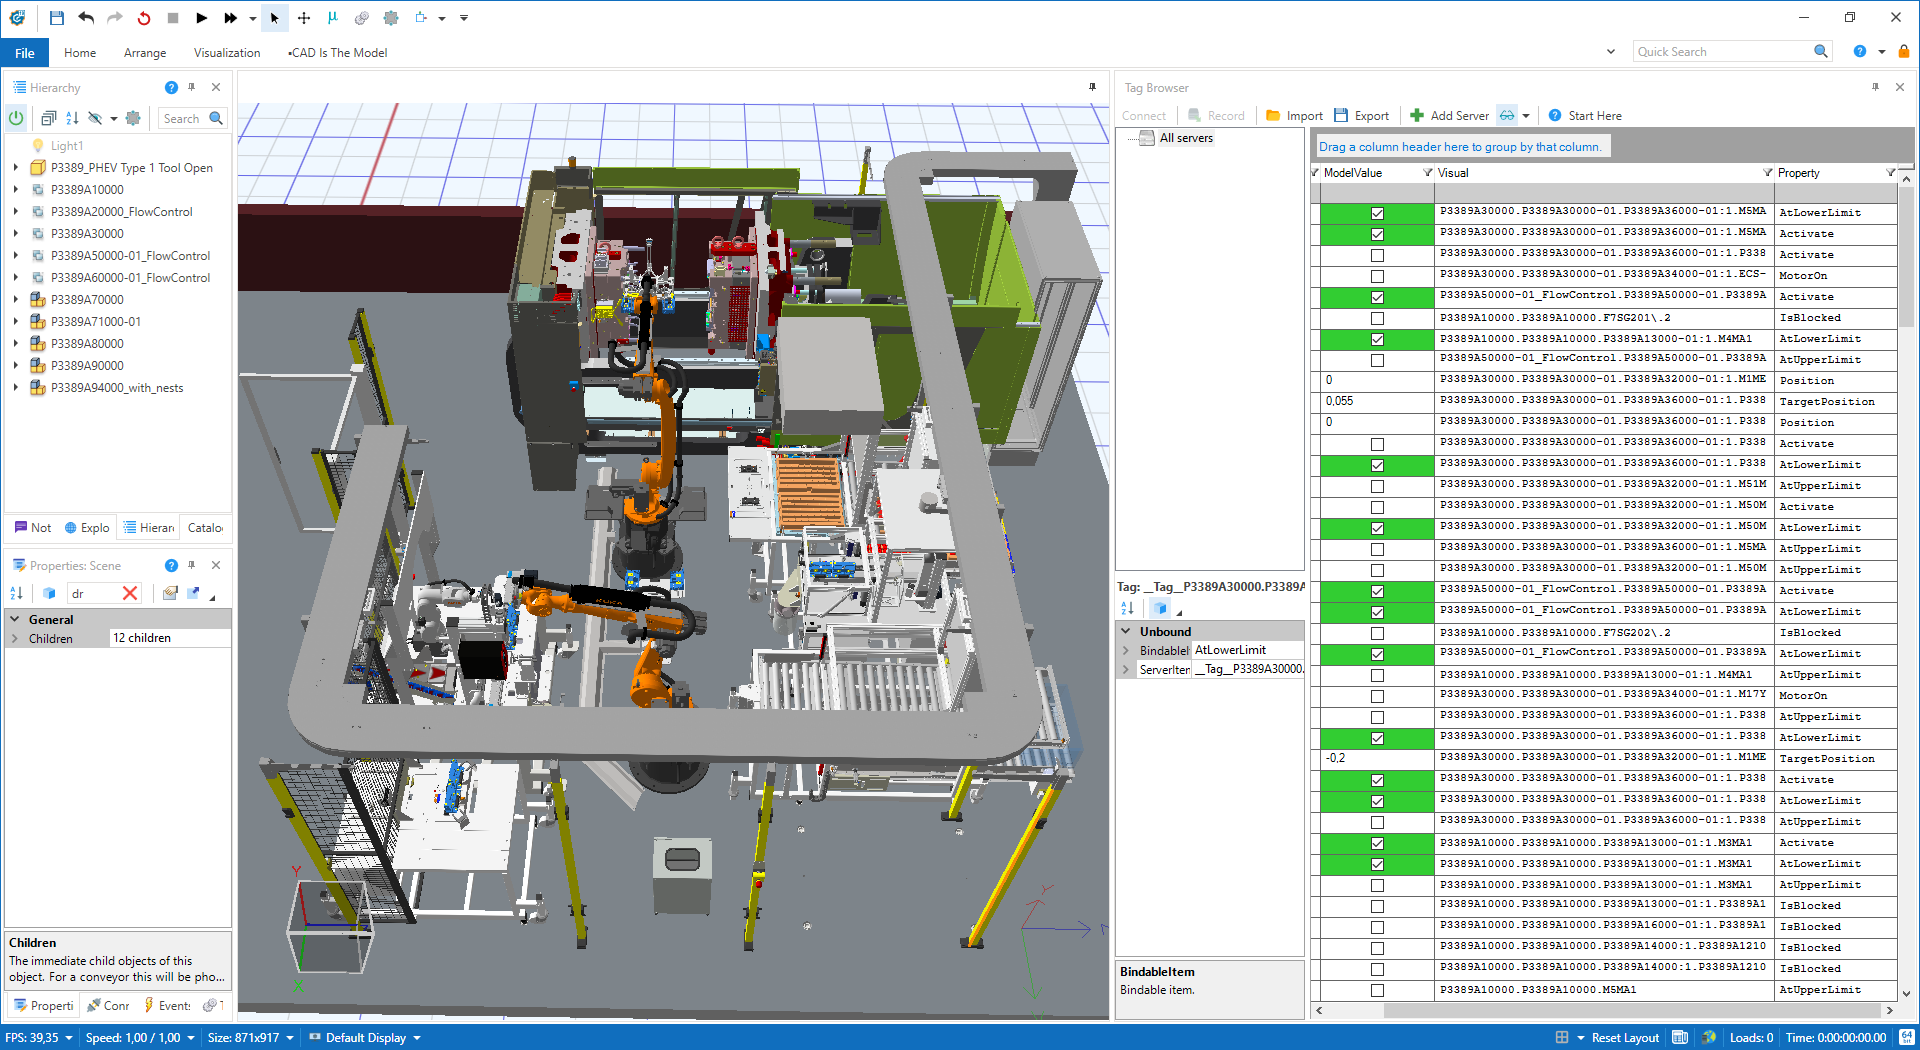Switch to the Arrange ribbon tab

pos(145,53)
